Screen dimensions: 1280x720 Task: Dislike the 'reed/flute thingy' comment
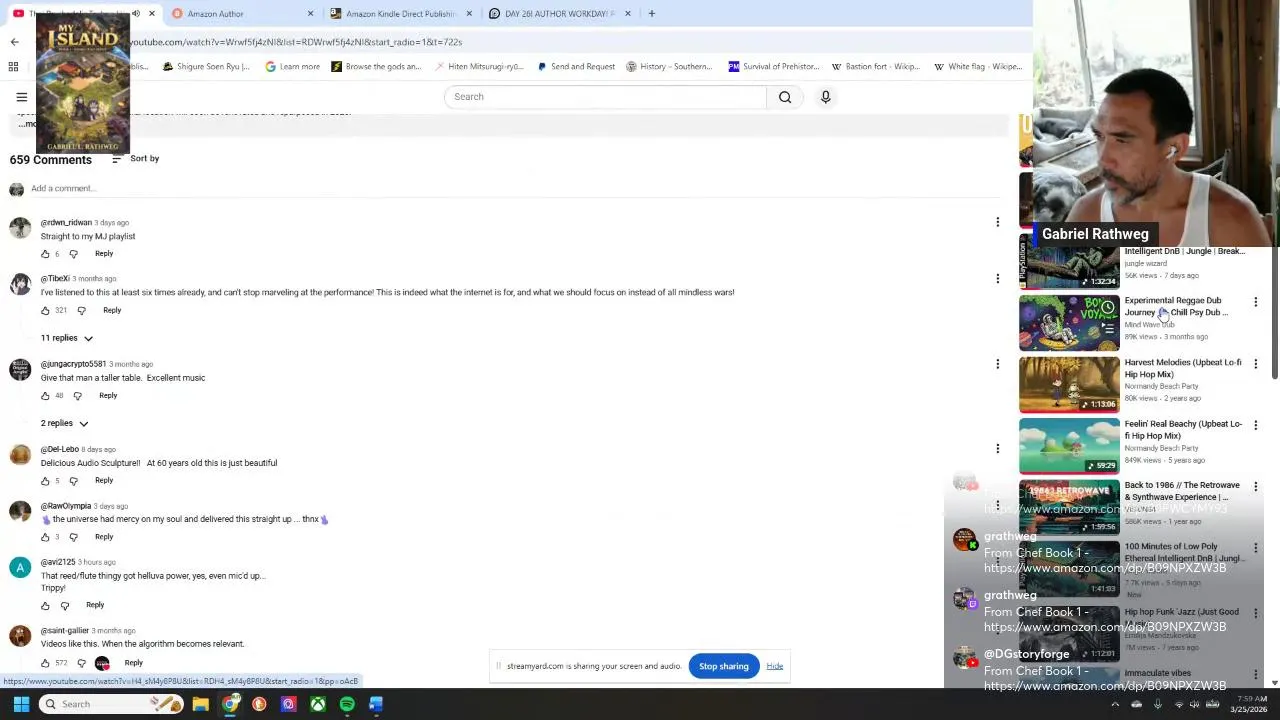point(65,605)
